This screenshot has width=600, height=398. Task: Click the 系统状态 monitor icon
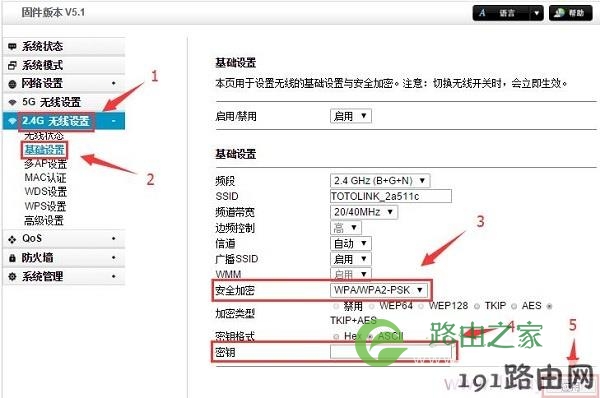[x=12, y=47]
